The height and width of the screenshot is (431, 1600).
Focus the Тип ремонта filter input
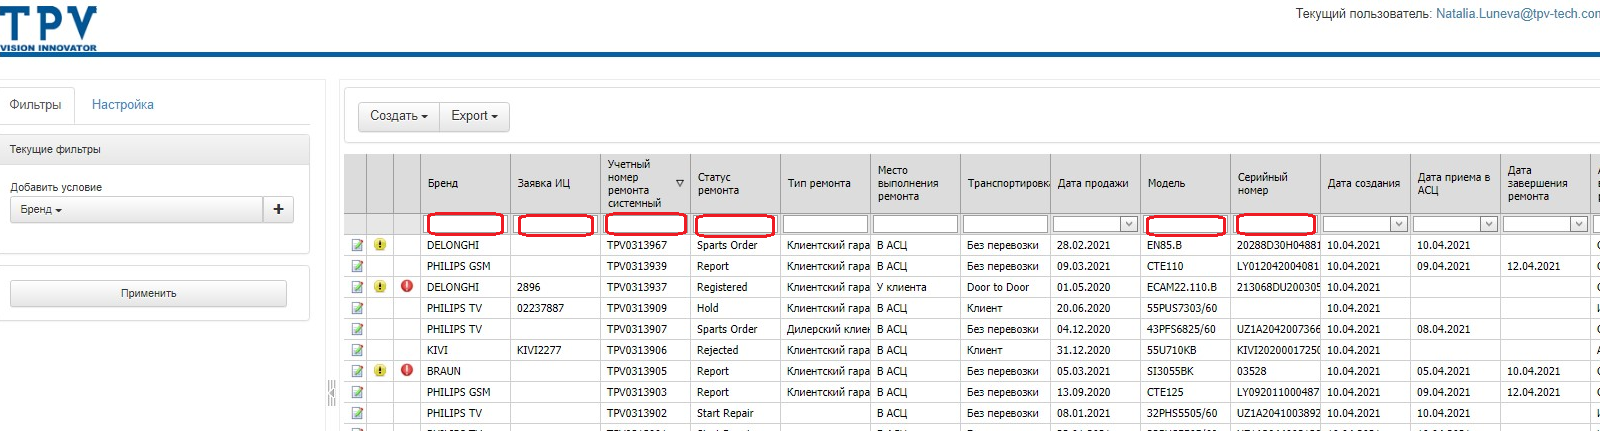point(825,224)
